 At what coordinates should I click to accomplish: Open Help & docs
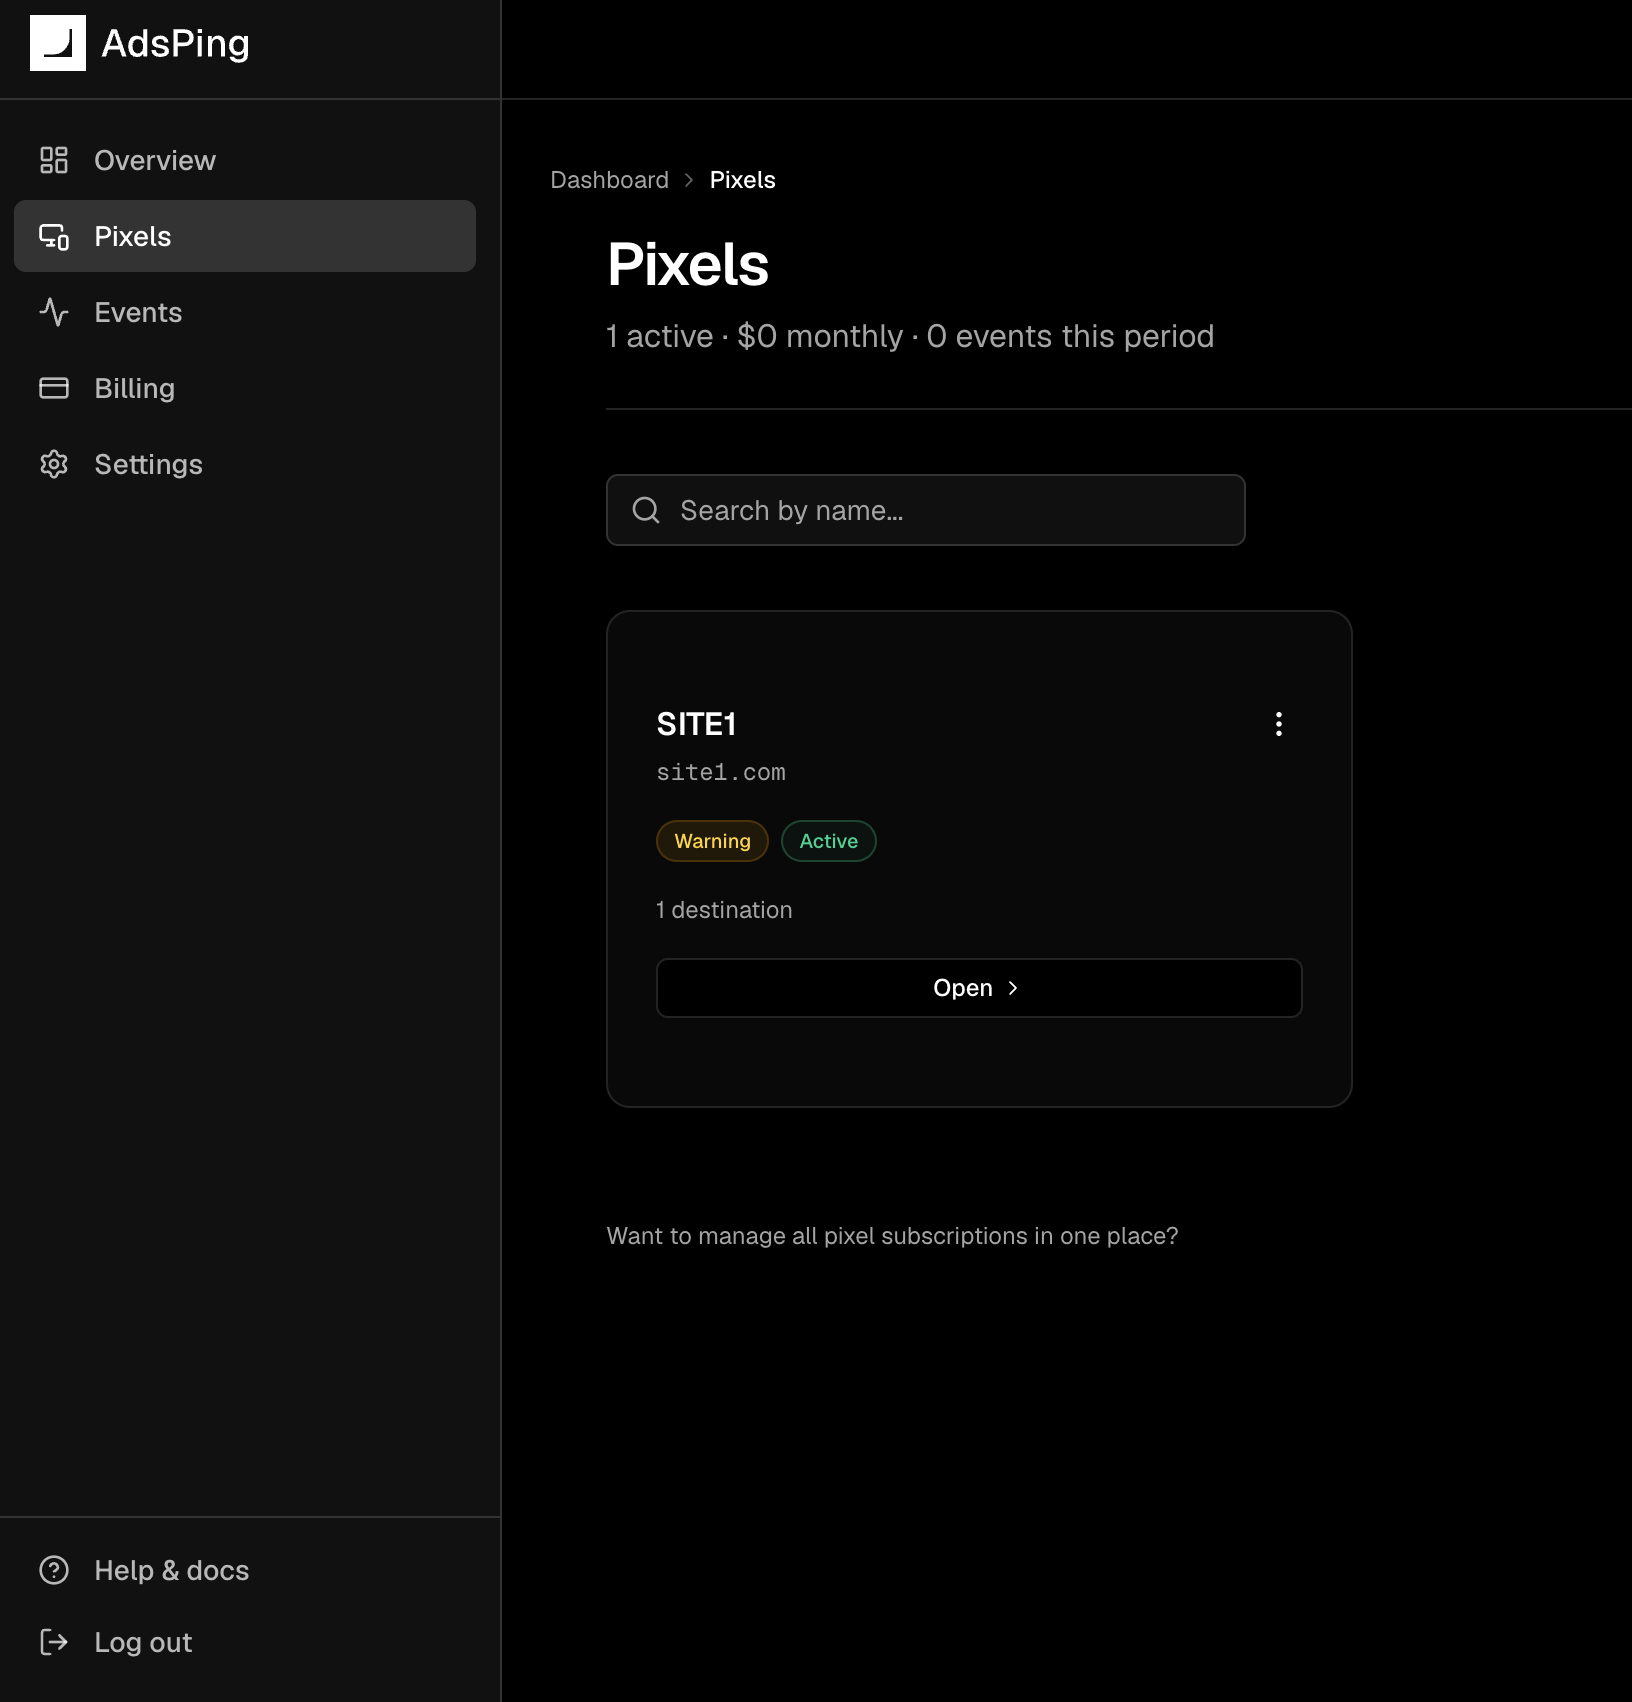point(245,1570)
